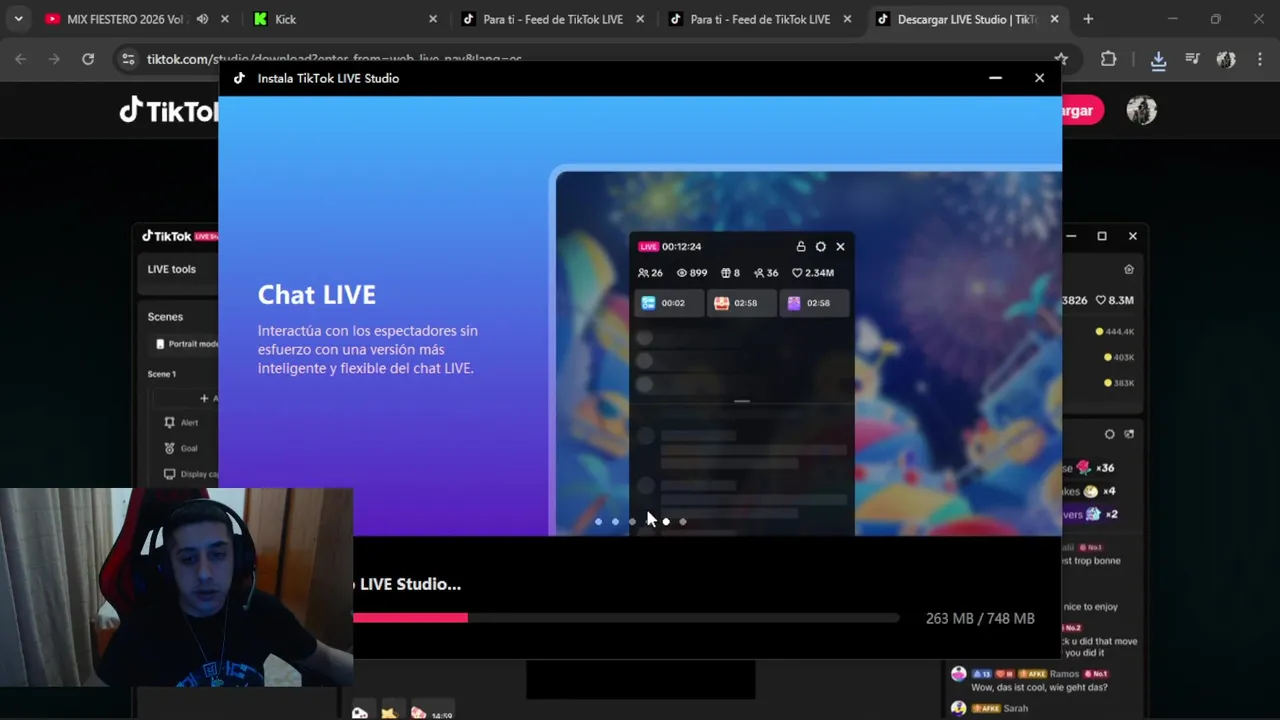
Task: Click the purple 02:58 timer card
Action: 813,303
